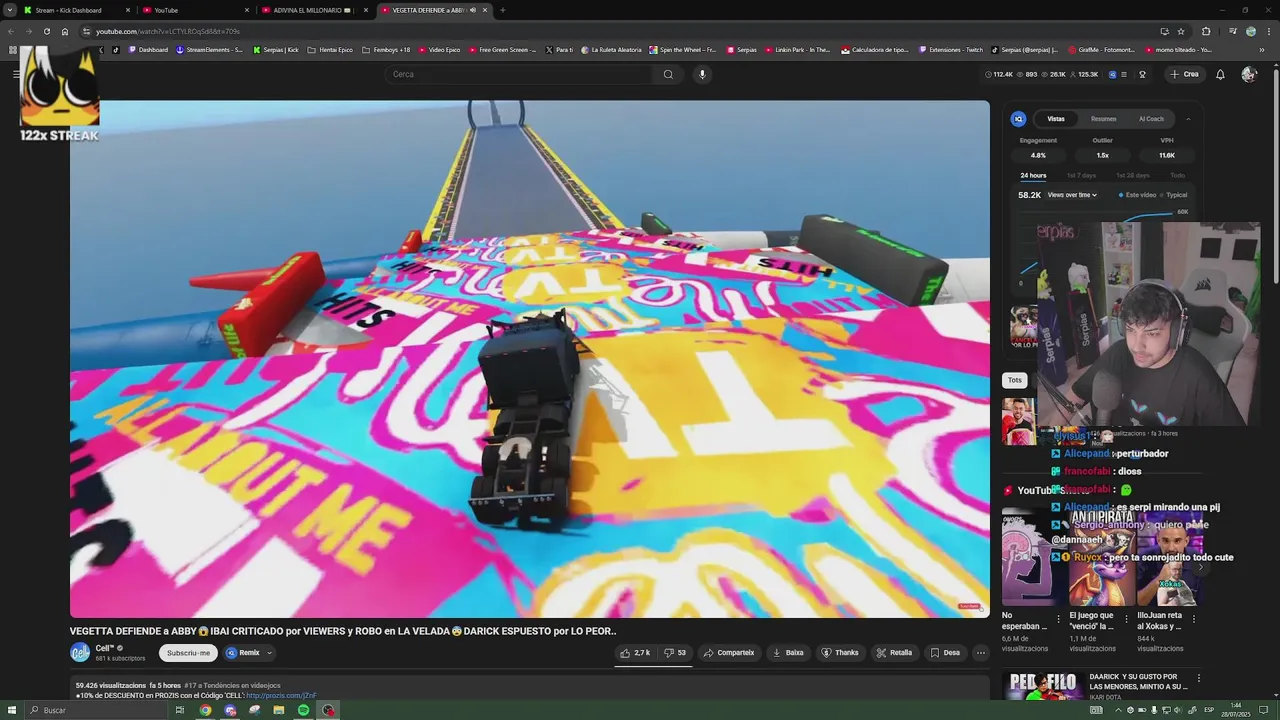This screenshot has width=1280, height=720.
Task: Activate voice search microphone icon
Action: pyautogui.click(x=702, y=74)
